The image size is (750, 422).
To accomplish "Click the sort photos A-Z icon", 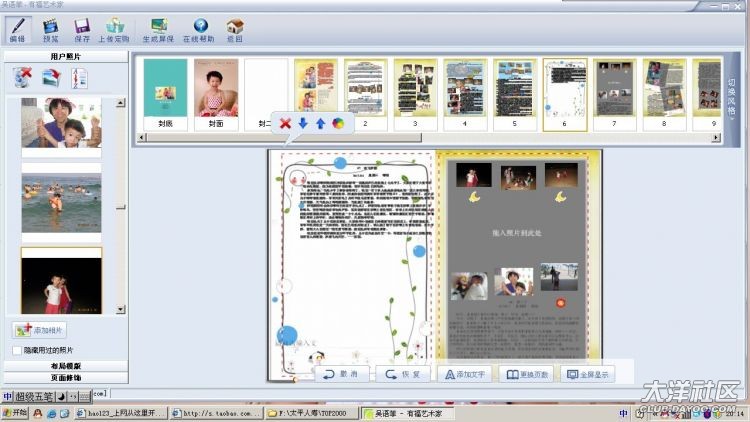I will (80, 78).
